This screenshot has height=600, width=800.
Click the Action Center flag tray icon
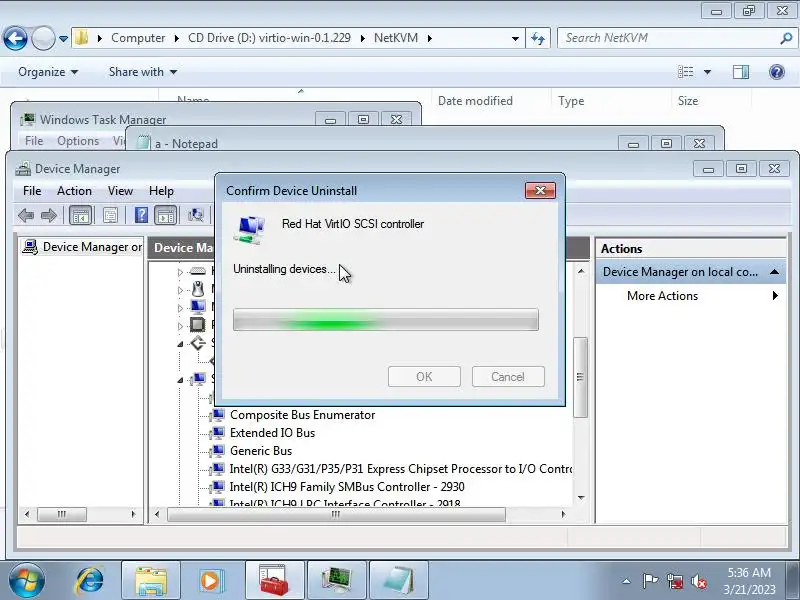pos(650,581)
